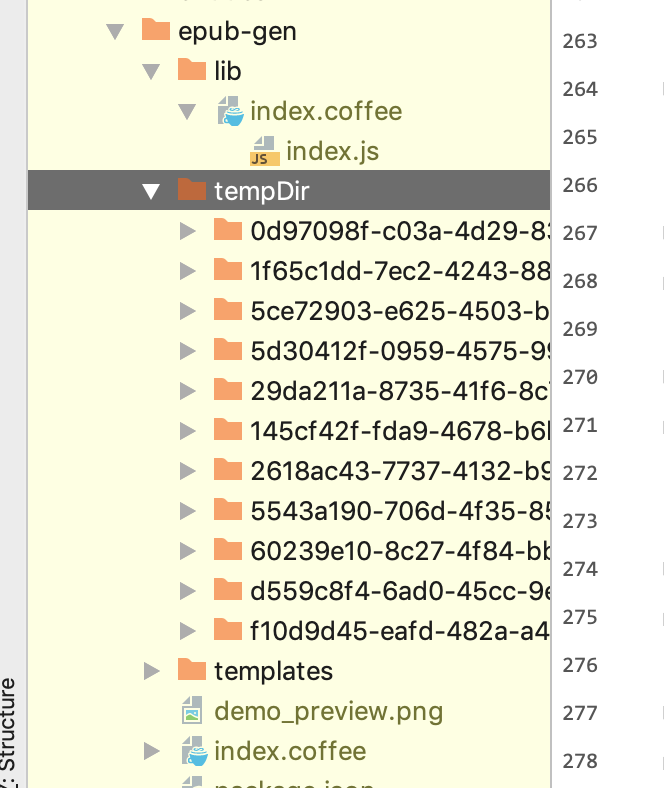The image size is (664, 788).
Task: Select the templates folder label
Action: click(x=273, y=671)
